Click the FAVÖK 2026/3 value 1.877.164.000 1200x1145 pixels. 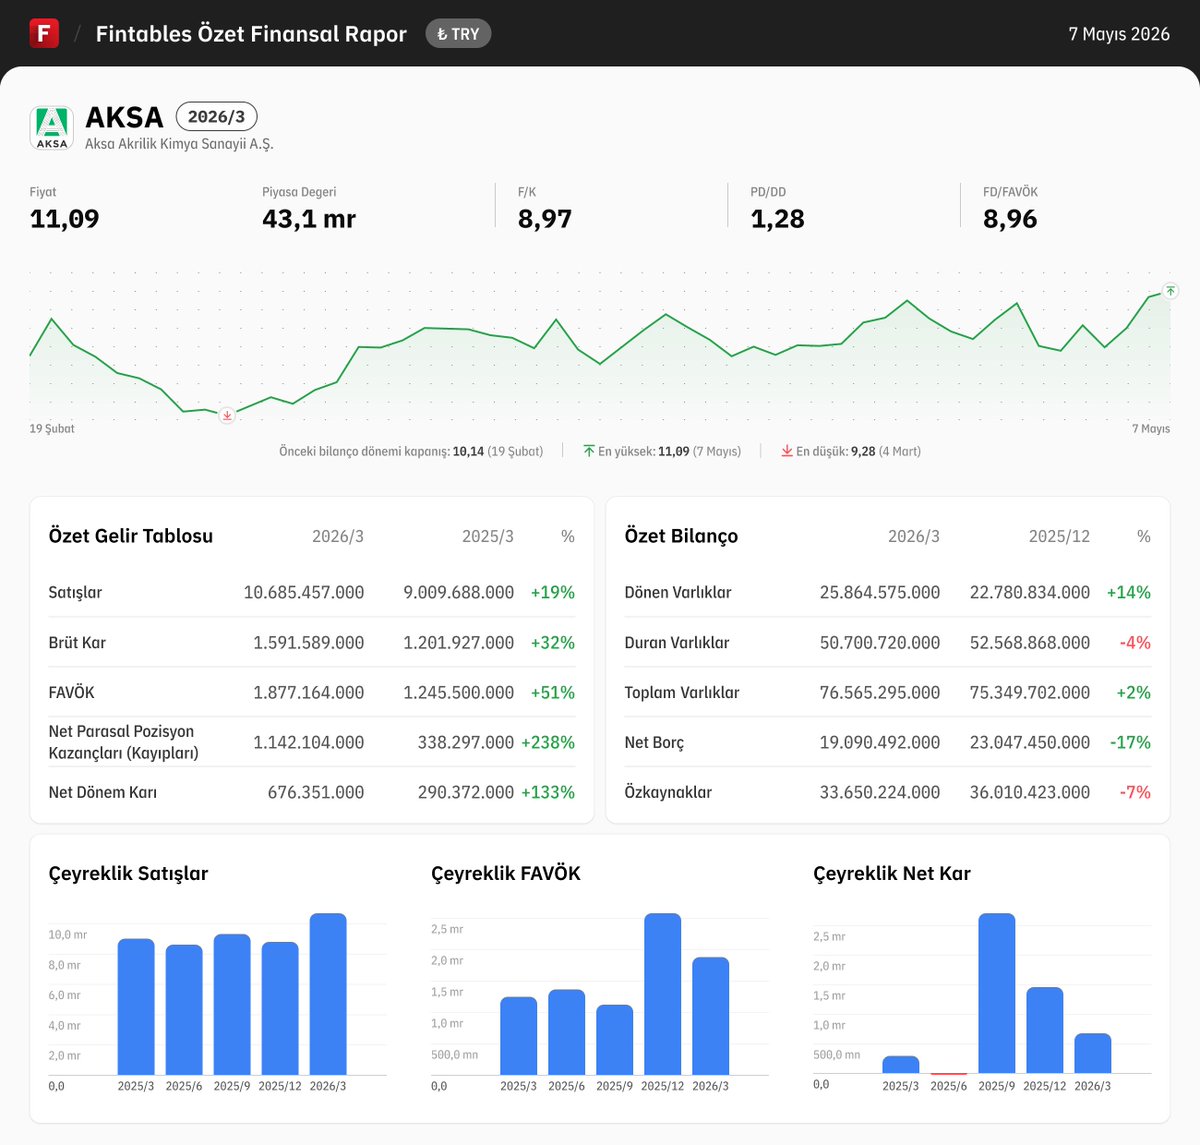coord(309,693)
